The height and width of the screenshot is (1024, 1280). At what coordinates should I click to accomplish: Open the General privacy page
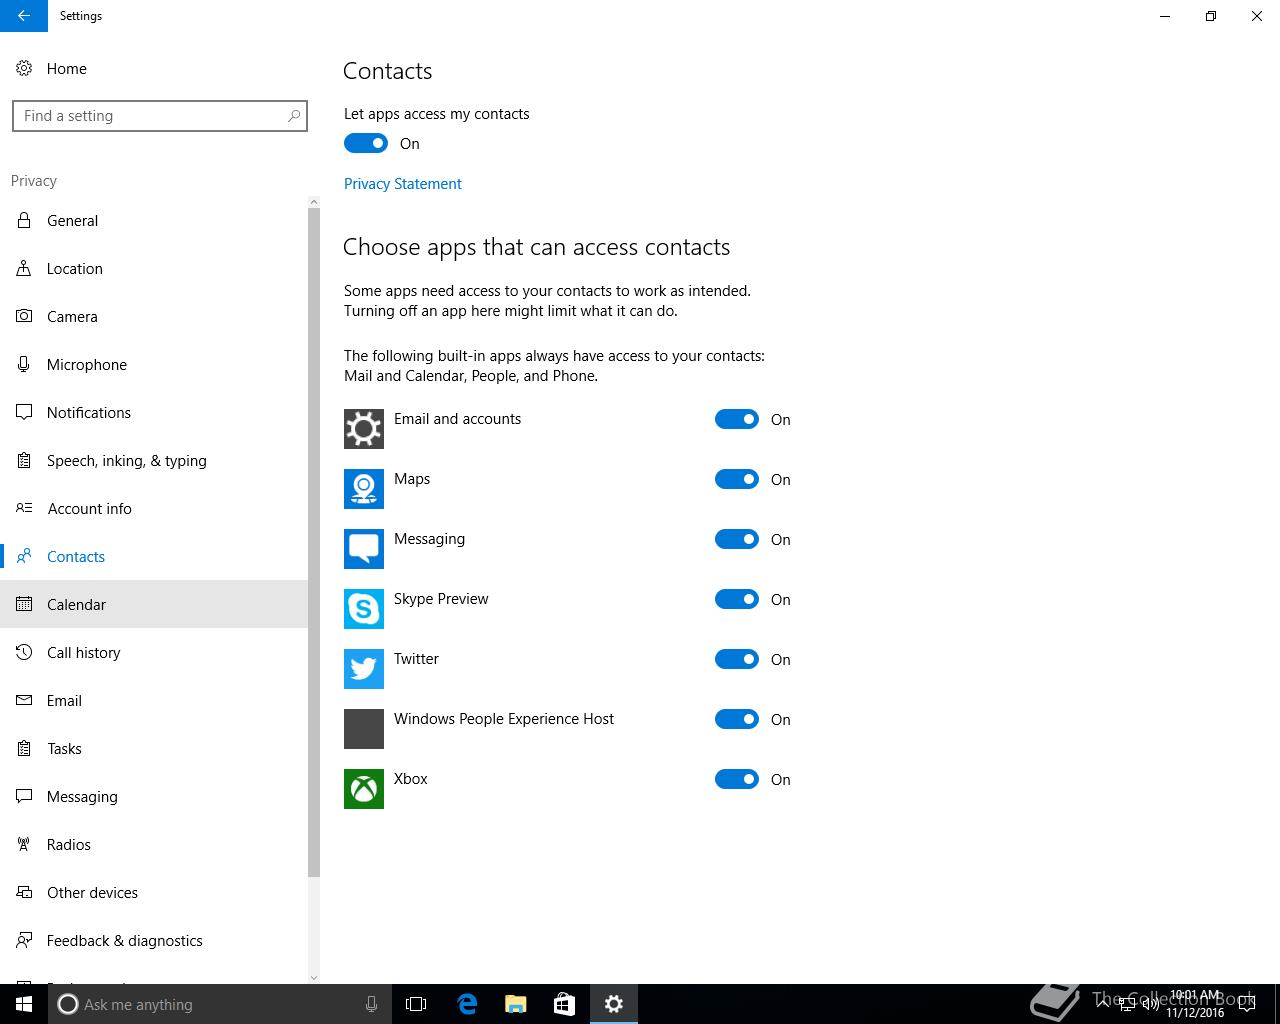[x=154, y=221]
